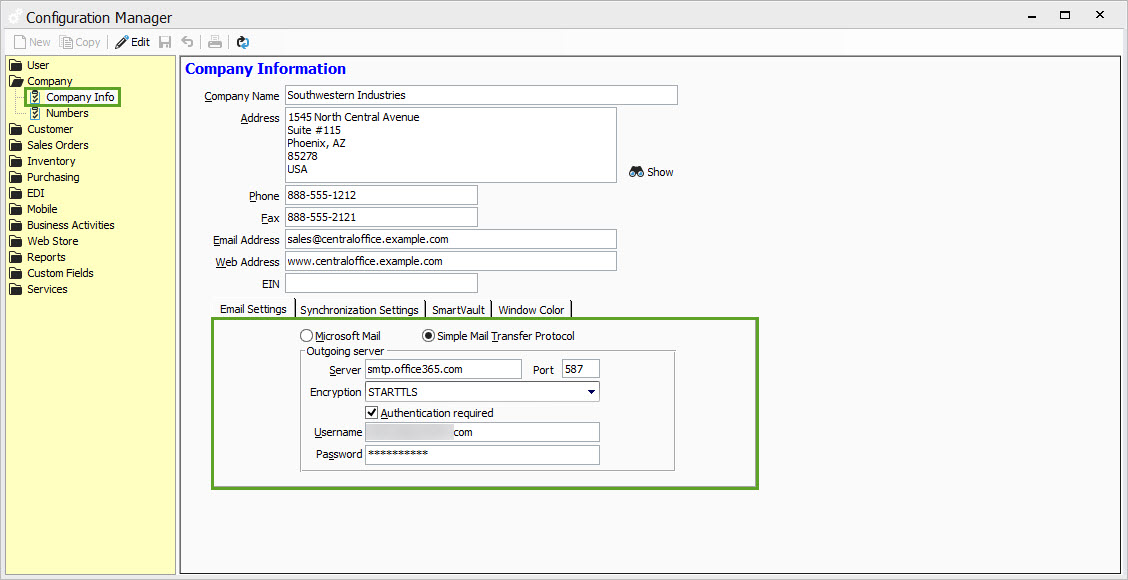Expand the Mobile folder
The height and width of the screenshot is (580, 1128).
33,209
